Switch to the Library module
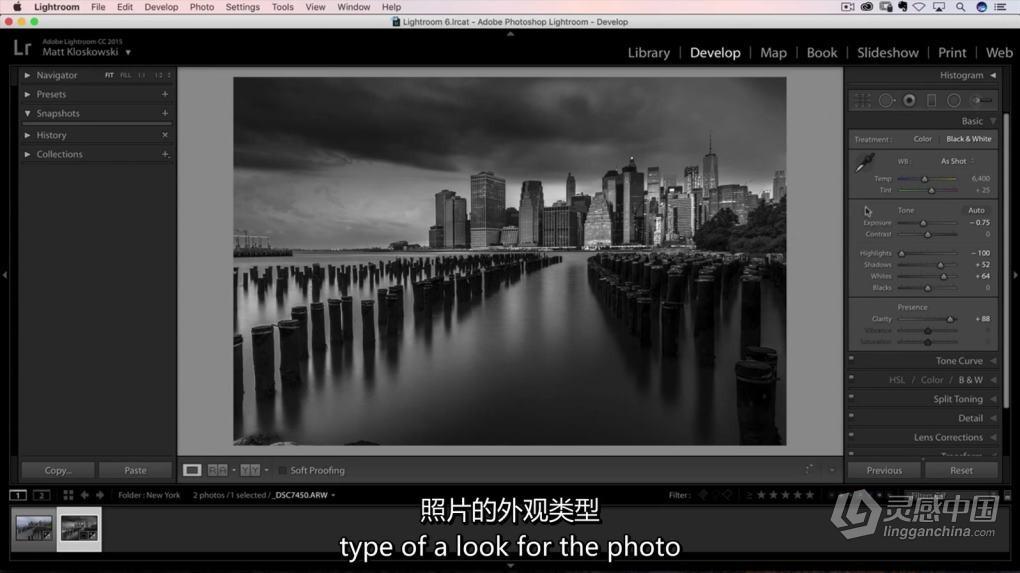This screenshot has width=1020, height=573. point(649,53)
